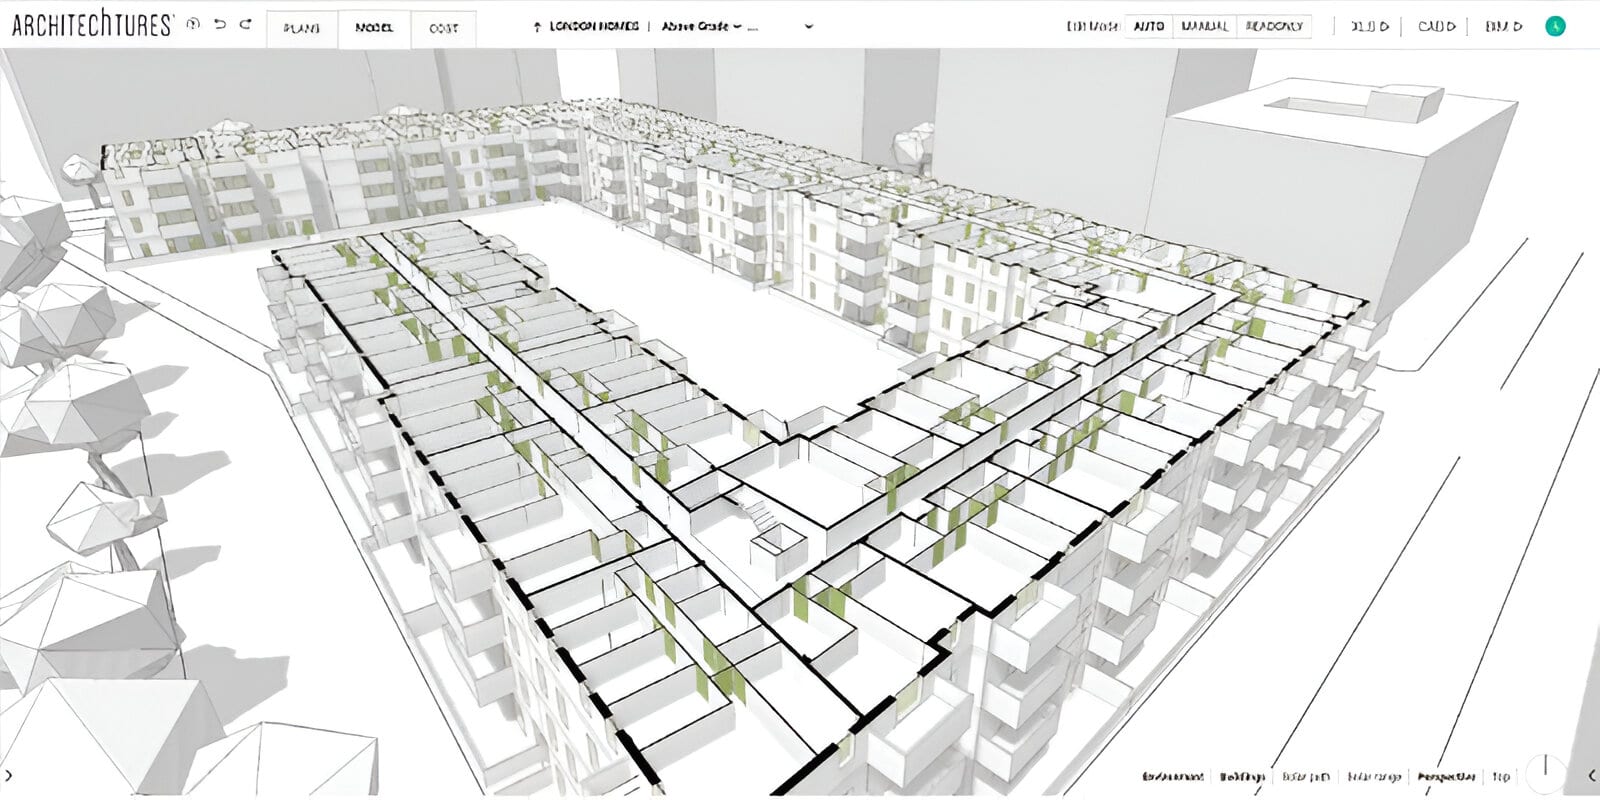The height and width of the screenshot is (800, 1600).
Task: Download the XLS export
Action: coord(1369,26)
